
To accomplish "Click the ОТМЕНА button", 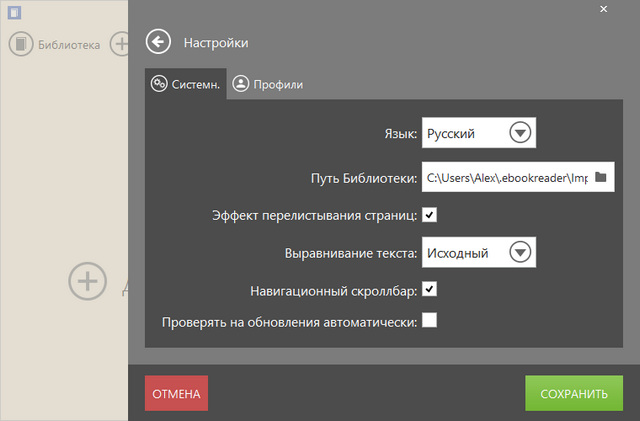I will 176,393.
